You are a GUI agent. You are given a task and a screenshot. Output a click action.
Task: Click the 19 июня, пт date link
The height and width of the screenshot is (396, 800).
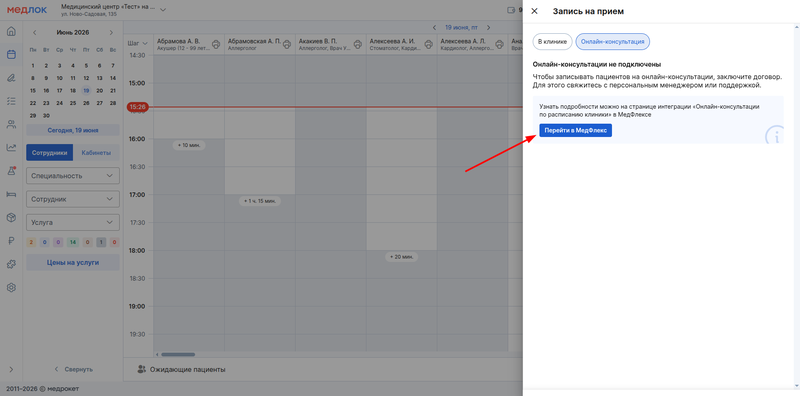coord(461,27)
